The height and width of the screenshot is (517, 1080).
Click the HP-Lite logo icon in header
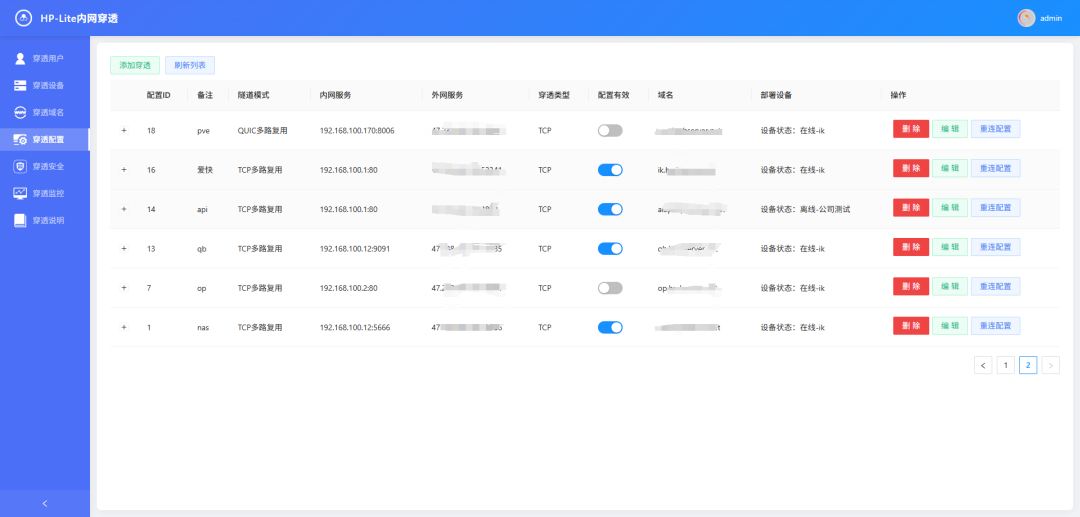(23, 18)
